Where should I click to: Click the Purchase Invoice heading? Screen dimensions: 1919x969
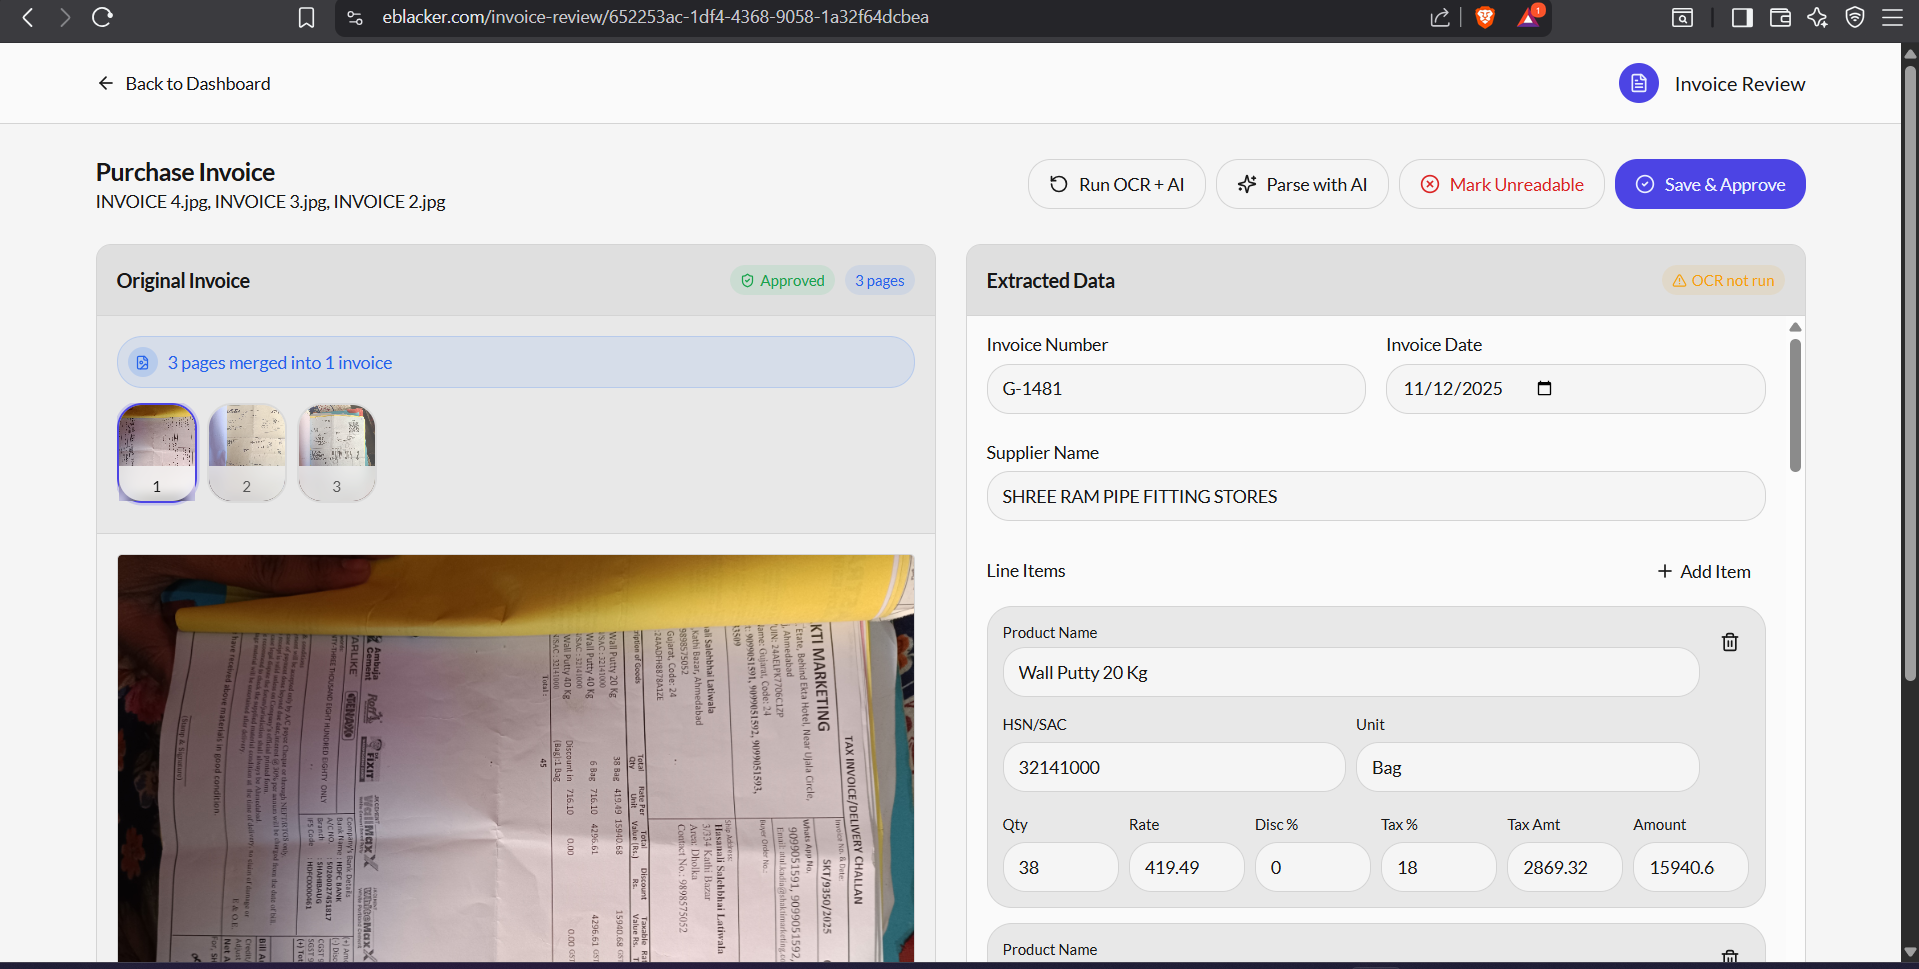point(185,172)
